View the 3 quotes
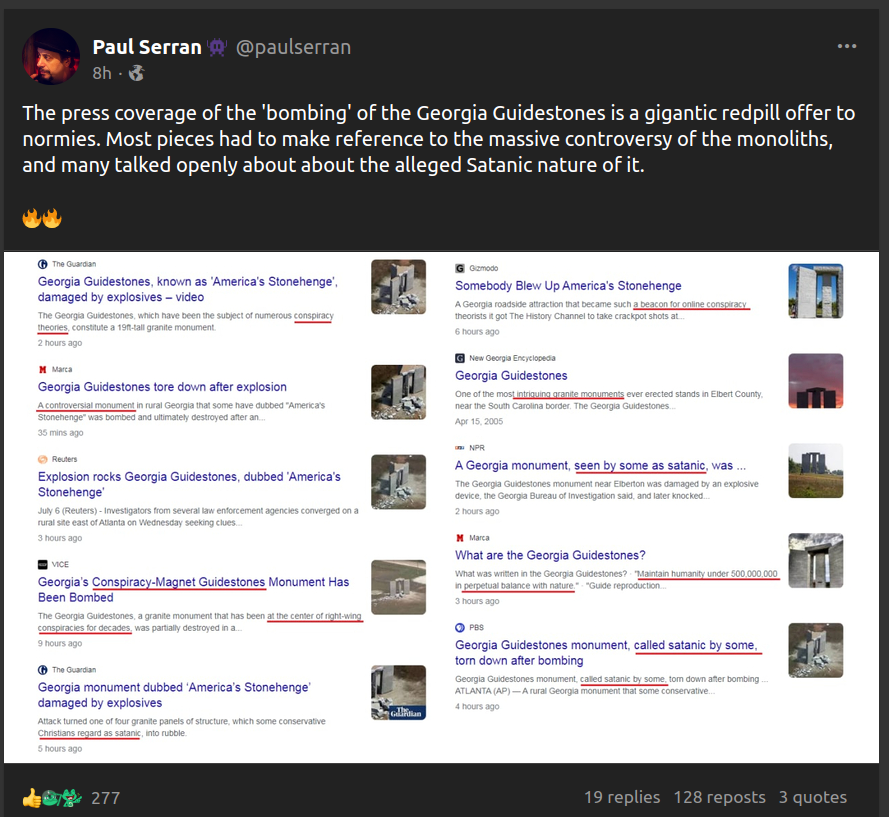This screenshot has width=889, height=817. coord(812,797)
